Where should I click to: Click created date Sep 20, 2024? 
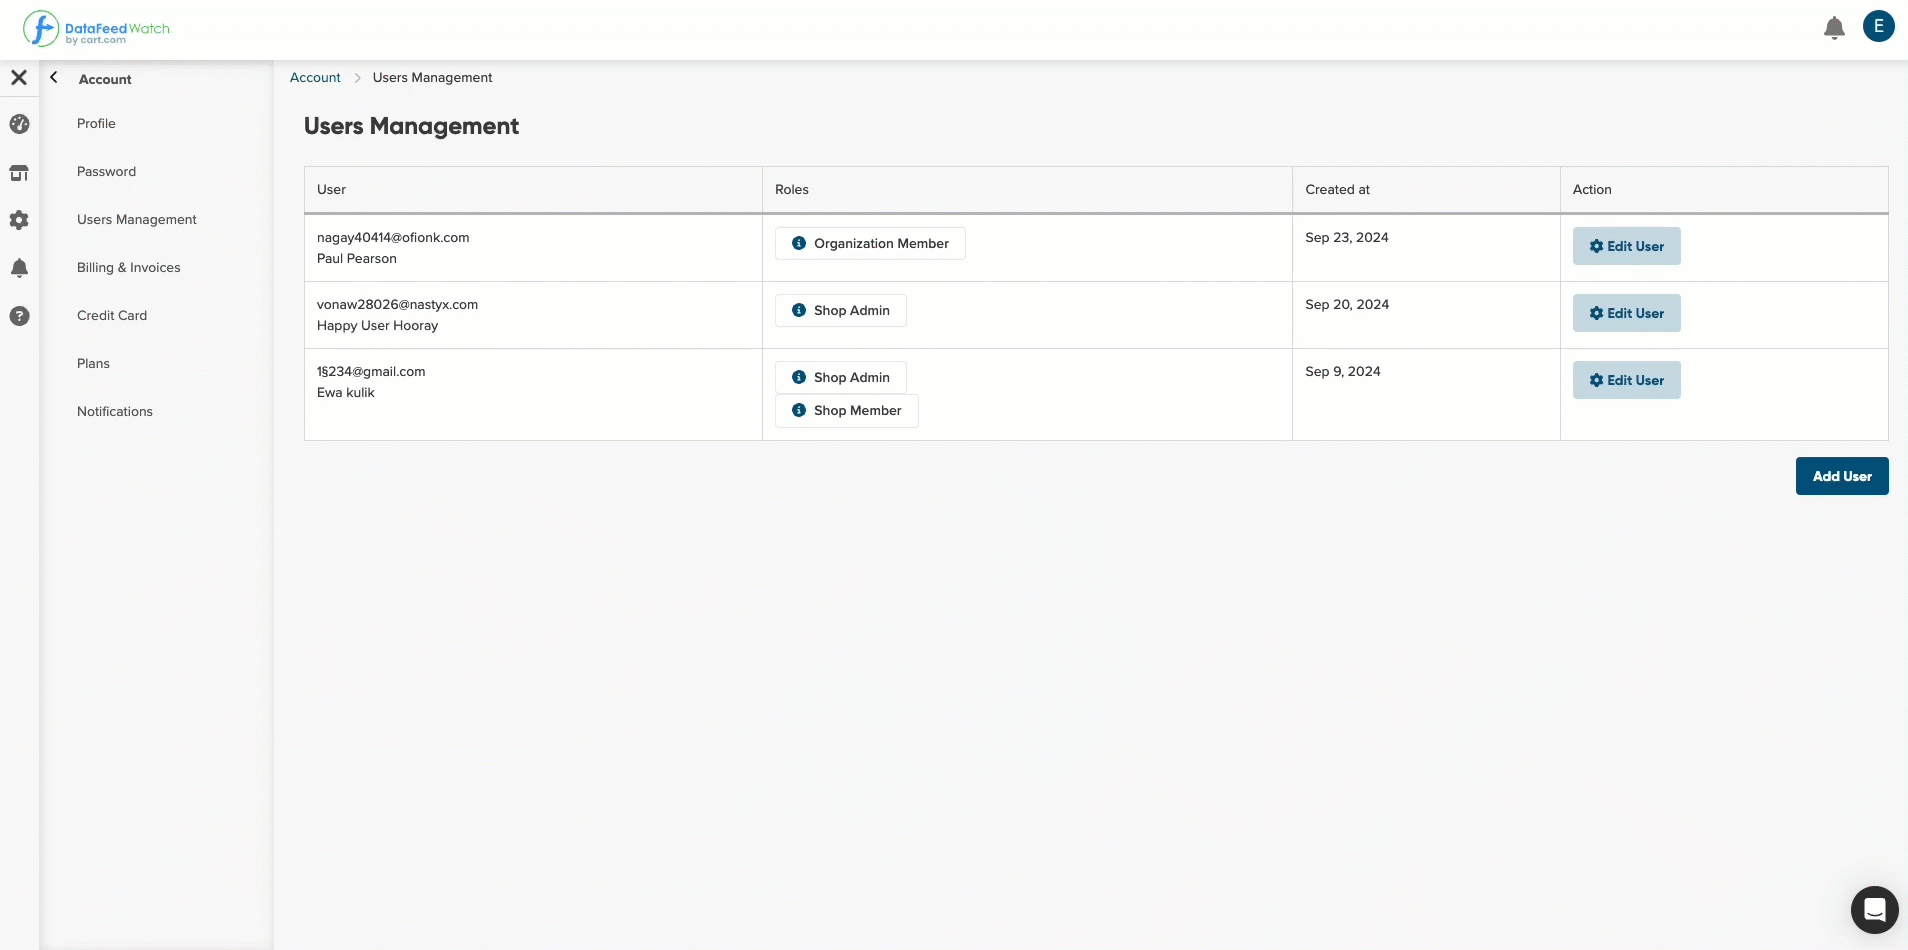pyautogui.click(x=1347, y=304)
